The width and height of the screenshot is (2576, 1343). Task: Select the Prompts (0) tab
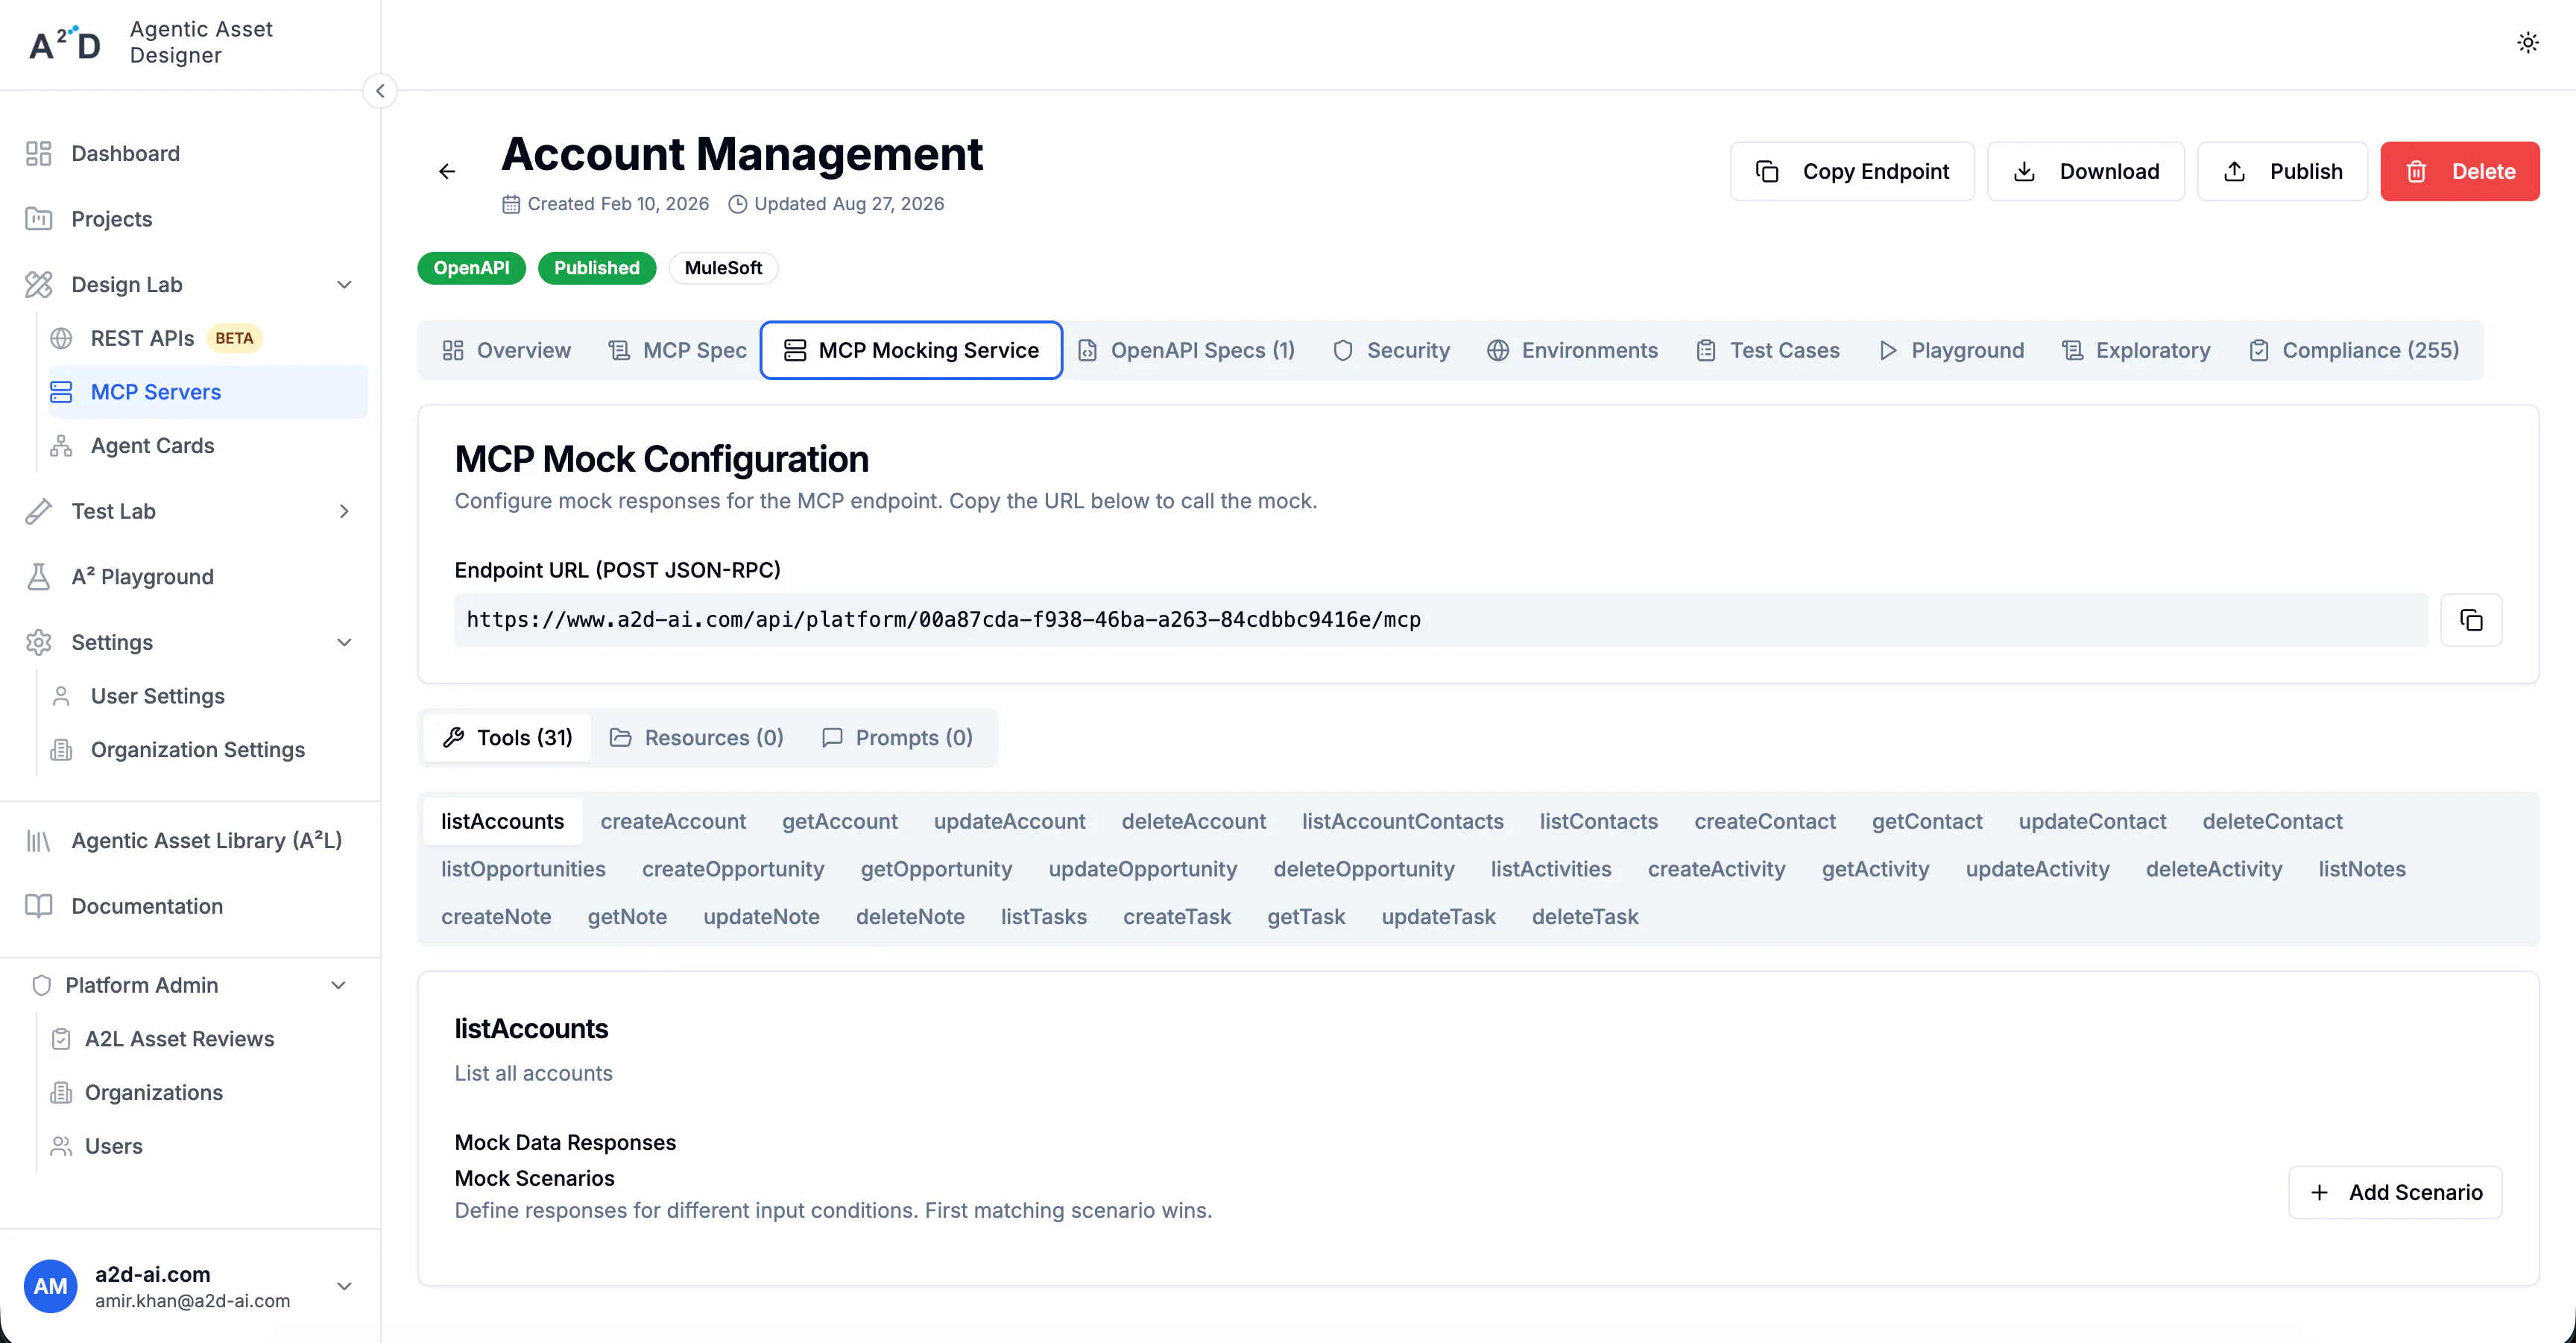coord(898,738)
